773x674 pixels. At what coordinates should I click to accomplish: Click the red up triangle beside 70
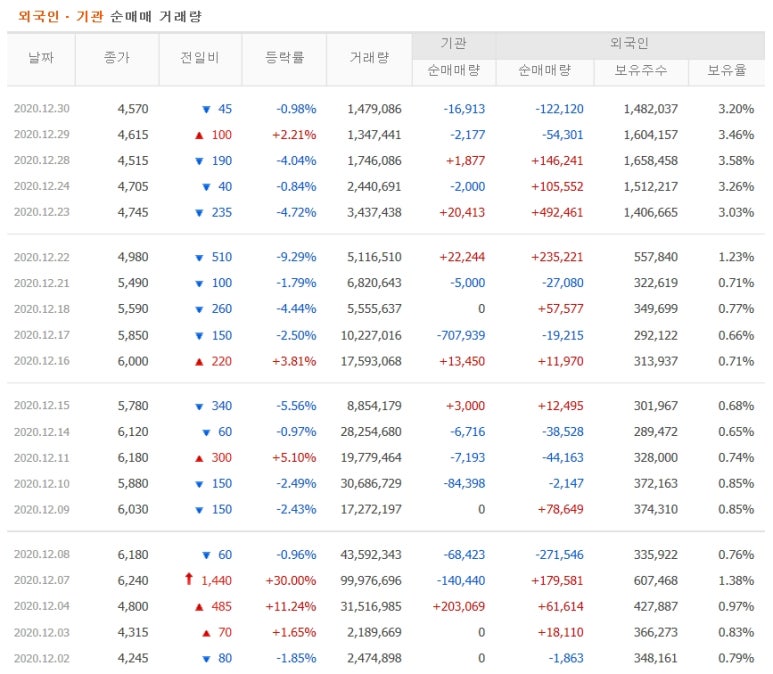pos(207,633)
